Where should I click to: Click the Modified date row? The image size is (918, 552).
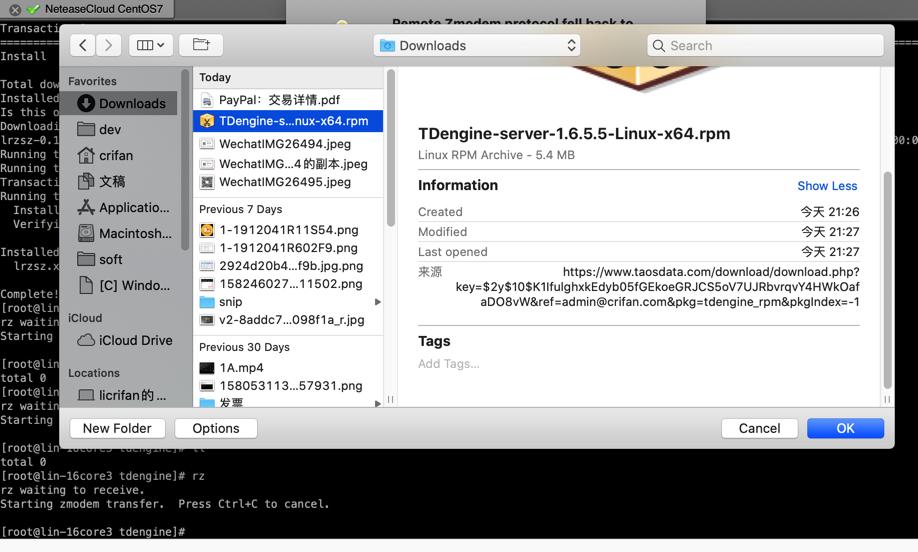(639, 232)
